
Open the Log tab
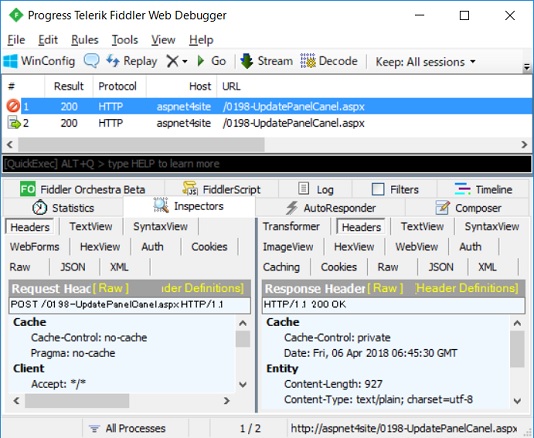pyautogui.click(x=316, y=189)
